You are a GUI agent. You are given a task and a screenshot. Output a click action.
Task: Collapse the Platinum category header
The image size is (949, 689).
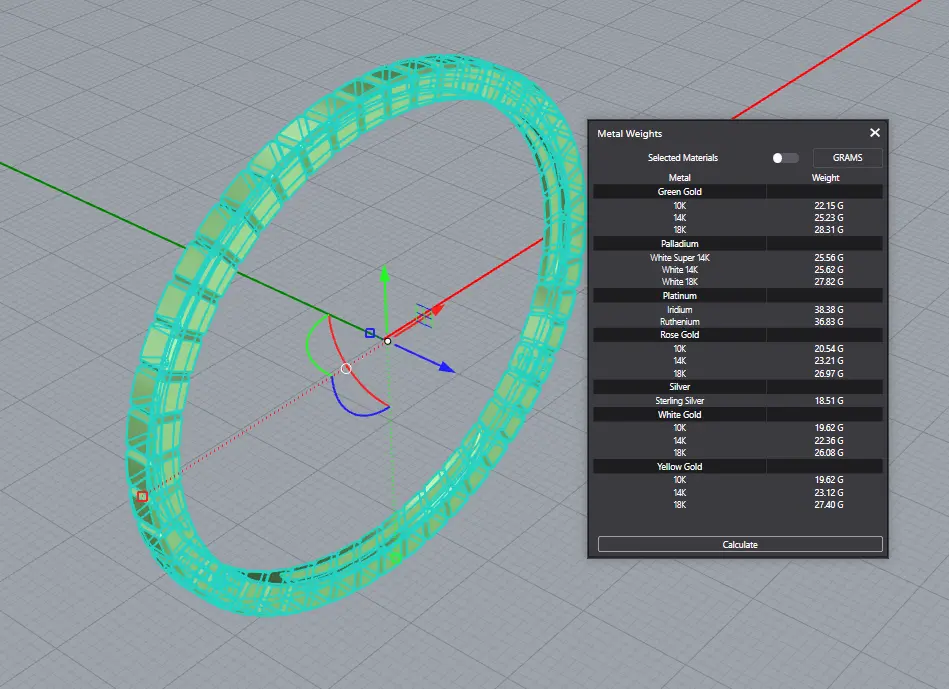tap(679, 296)
